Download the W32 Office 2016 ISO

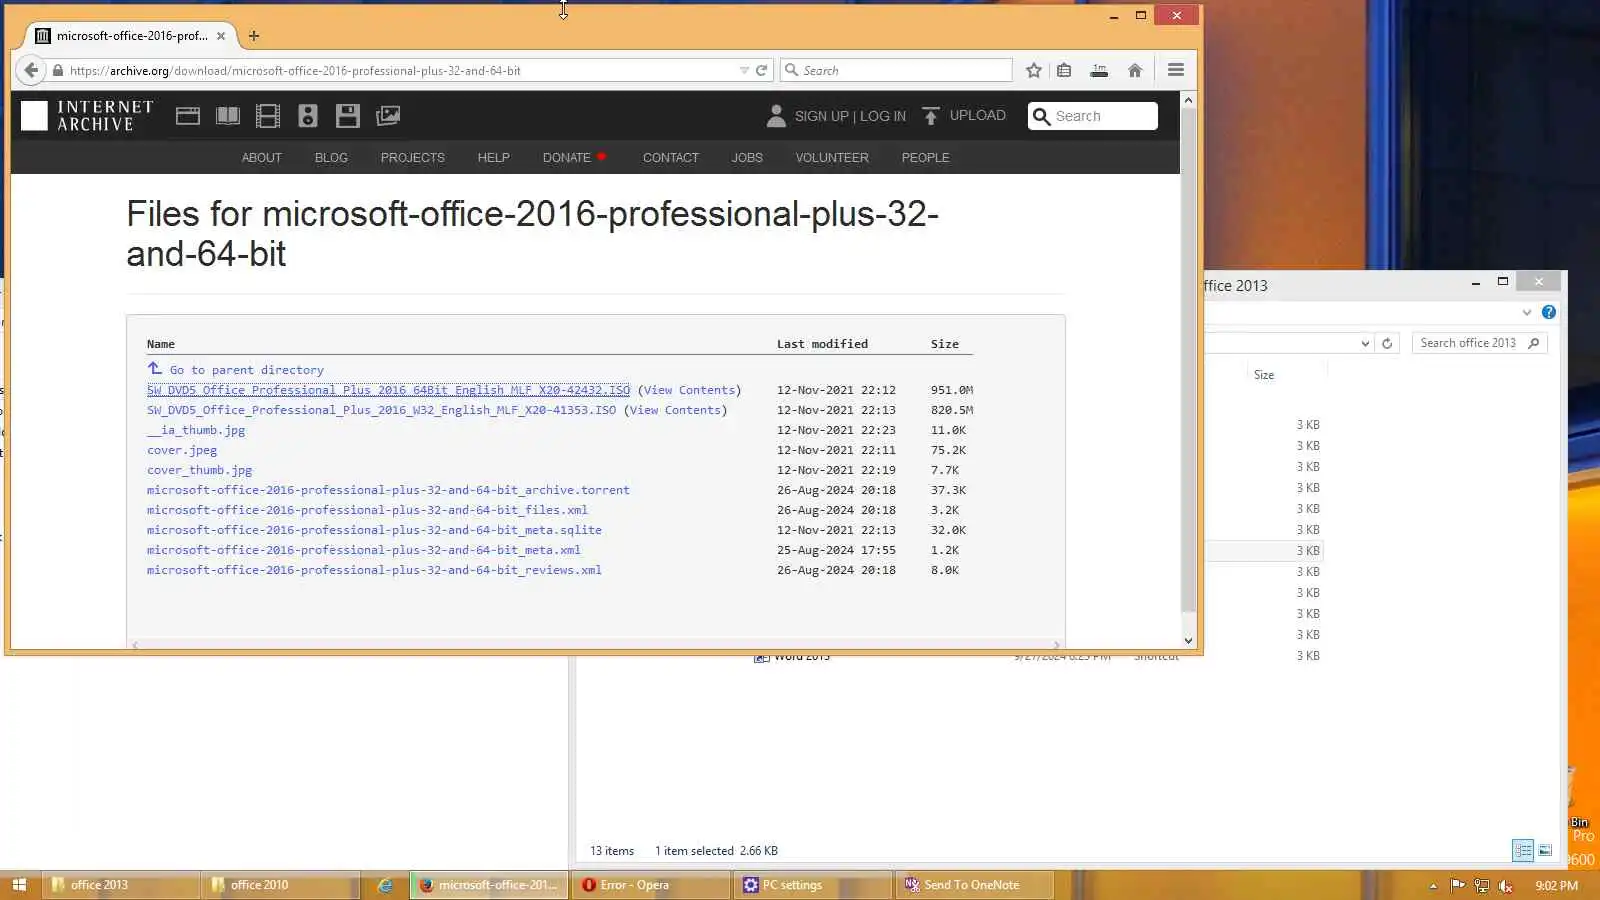coord(381,410)
